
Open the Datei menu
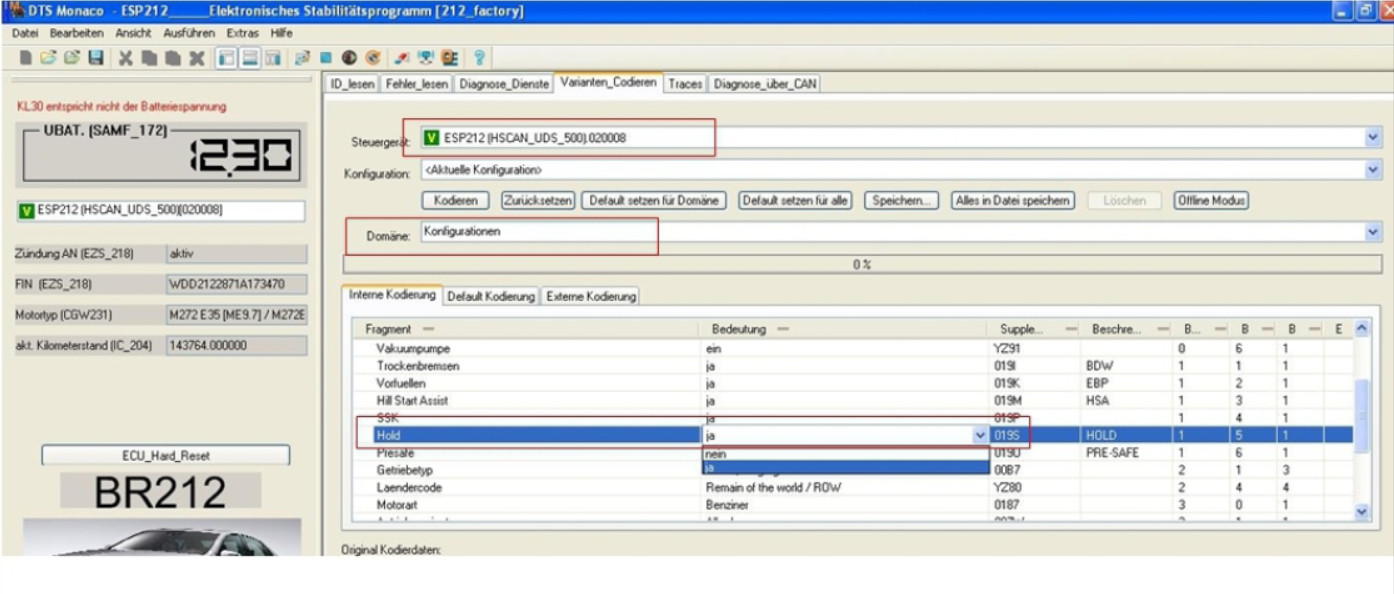point(23,33)
